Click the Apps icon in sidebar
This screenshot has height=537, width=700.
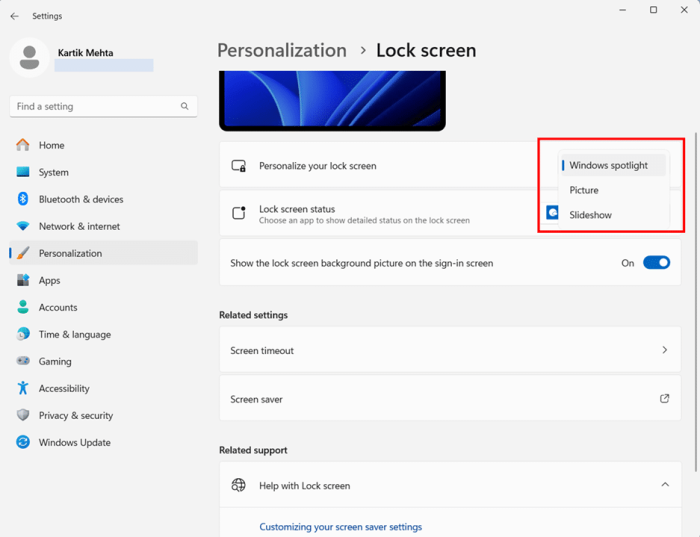pyautogui.click(x=23, y=280)
